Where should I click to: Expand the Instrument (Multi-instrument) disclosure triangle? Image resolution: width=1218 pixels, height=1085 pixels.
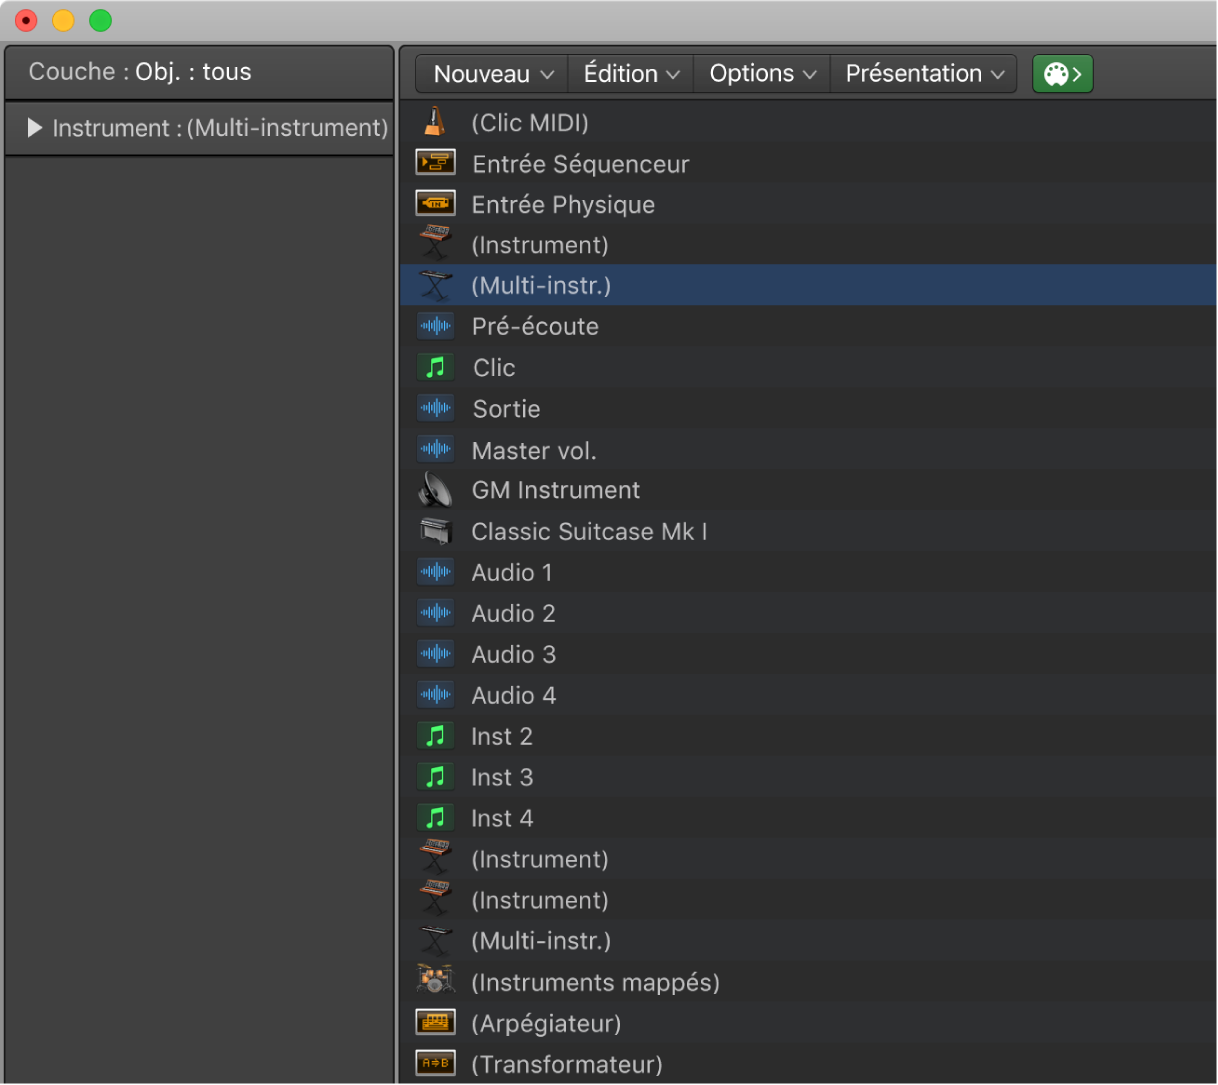pos(35,128)
